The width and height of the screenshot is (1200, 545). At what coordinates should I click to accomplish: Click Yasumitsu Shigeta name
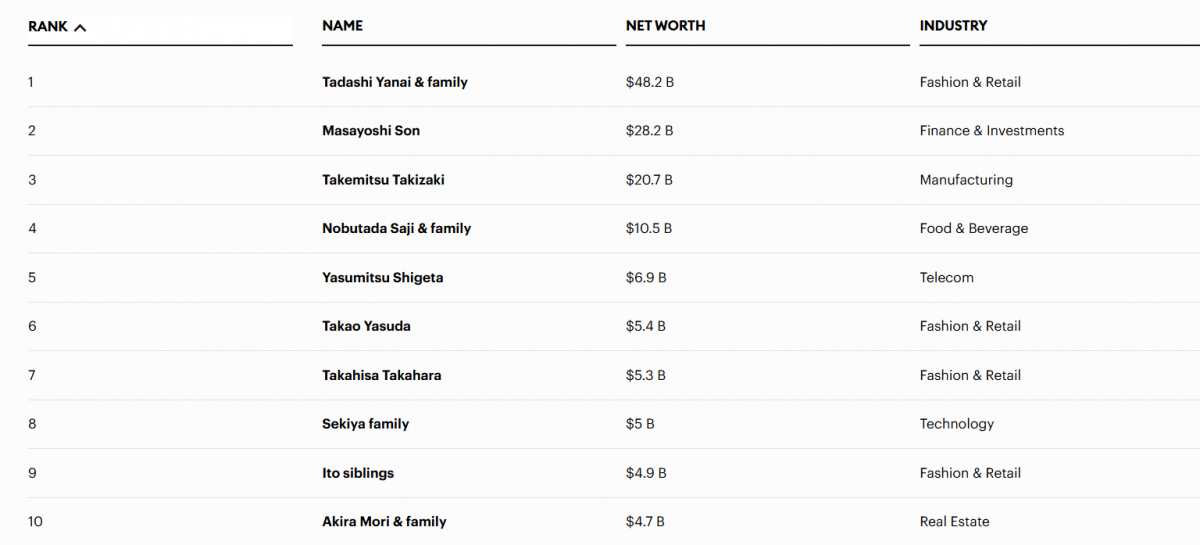tap(382, 278)
